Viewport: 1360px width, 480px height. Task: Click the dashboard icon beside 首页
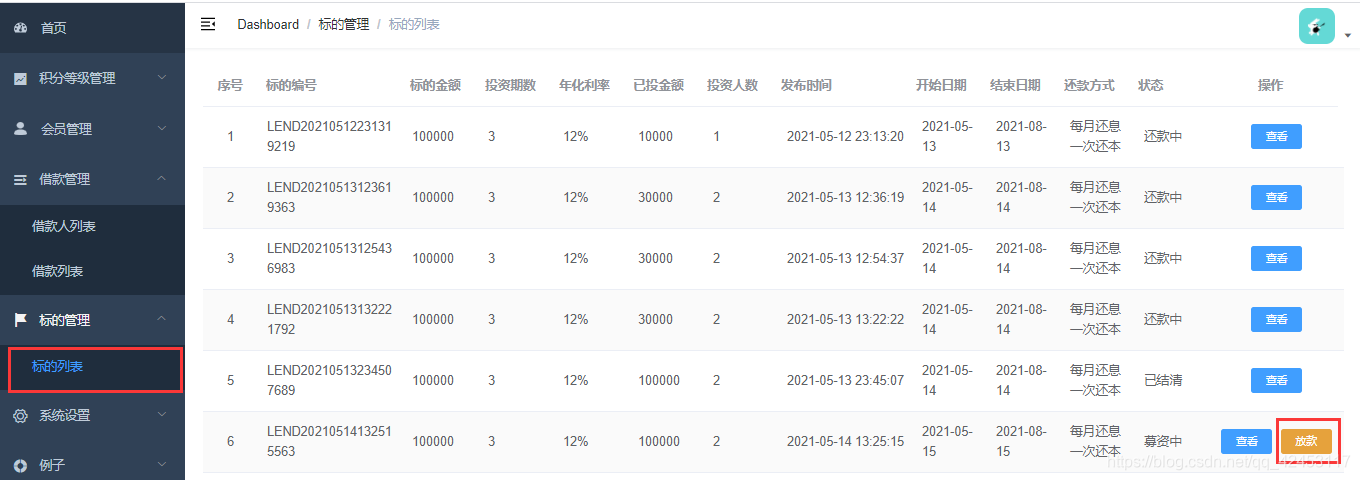20,28
